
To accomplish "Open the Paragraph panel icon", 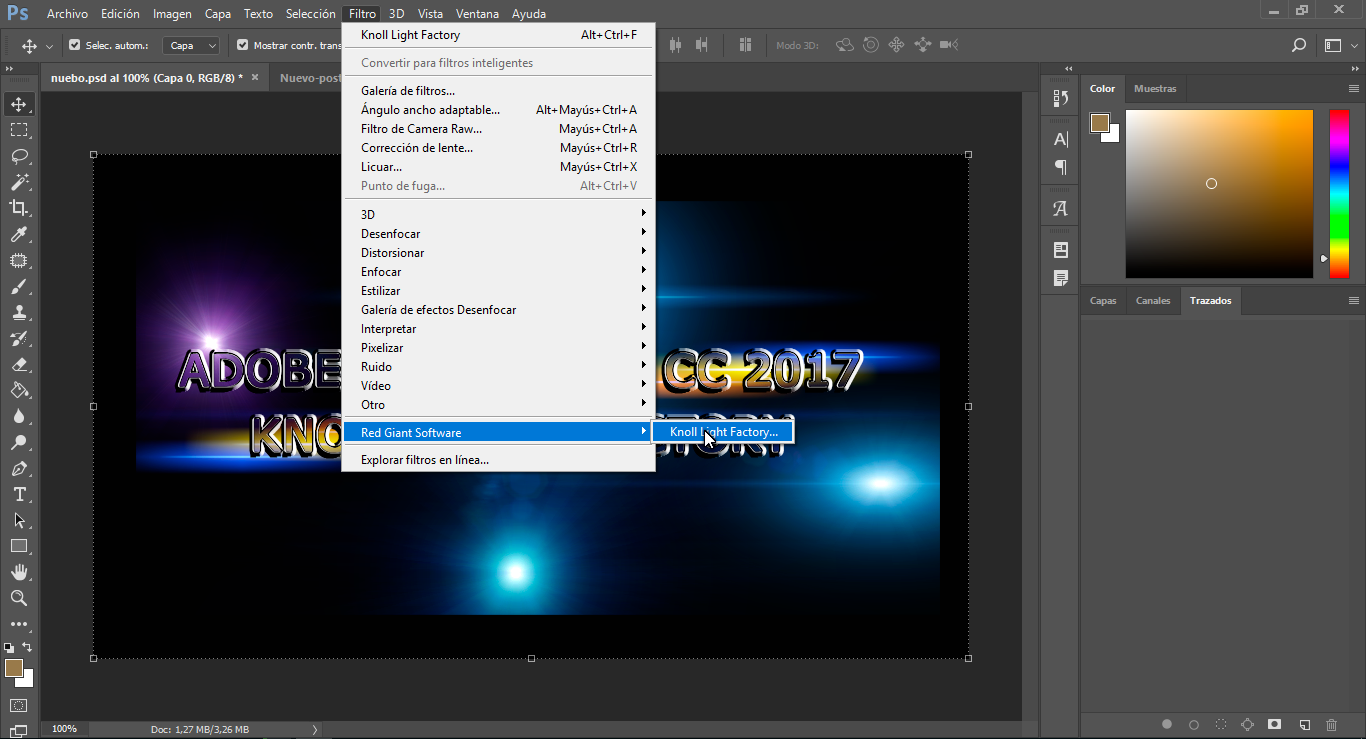I will [x=1061, y=167].
